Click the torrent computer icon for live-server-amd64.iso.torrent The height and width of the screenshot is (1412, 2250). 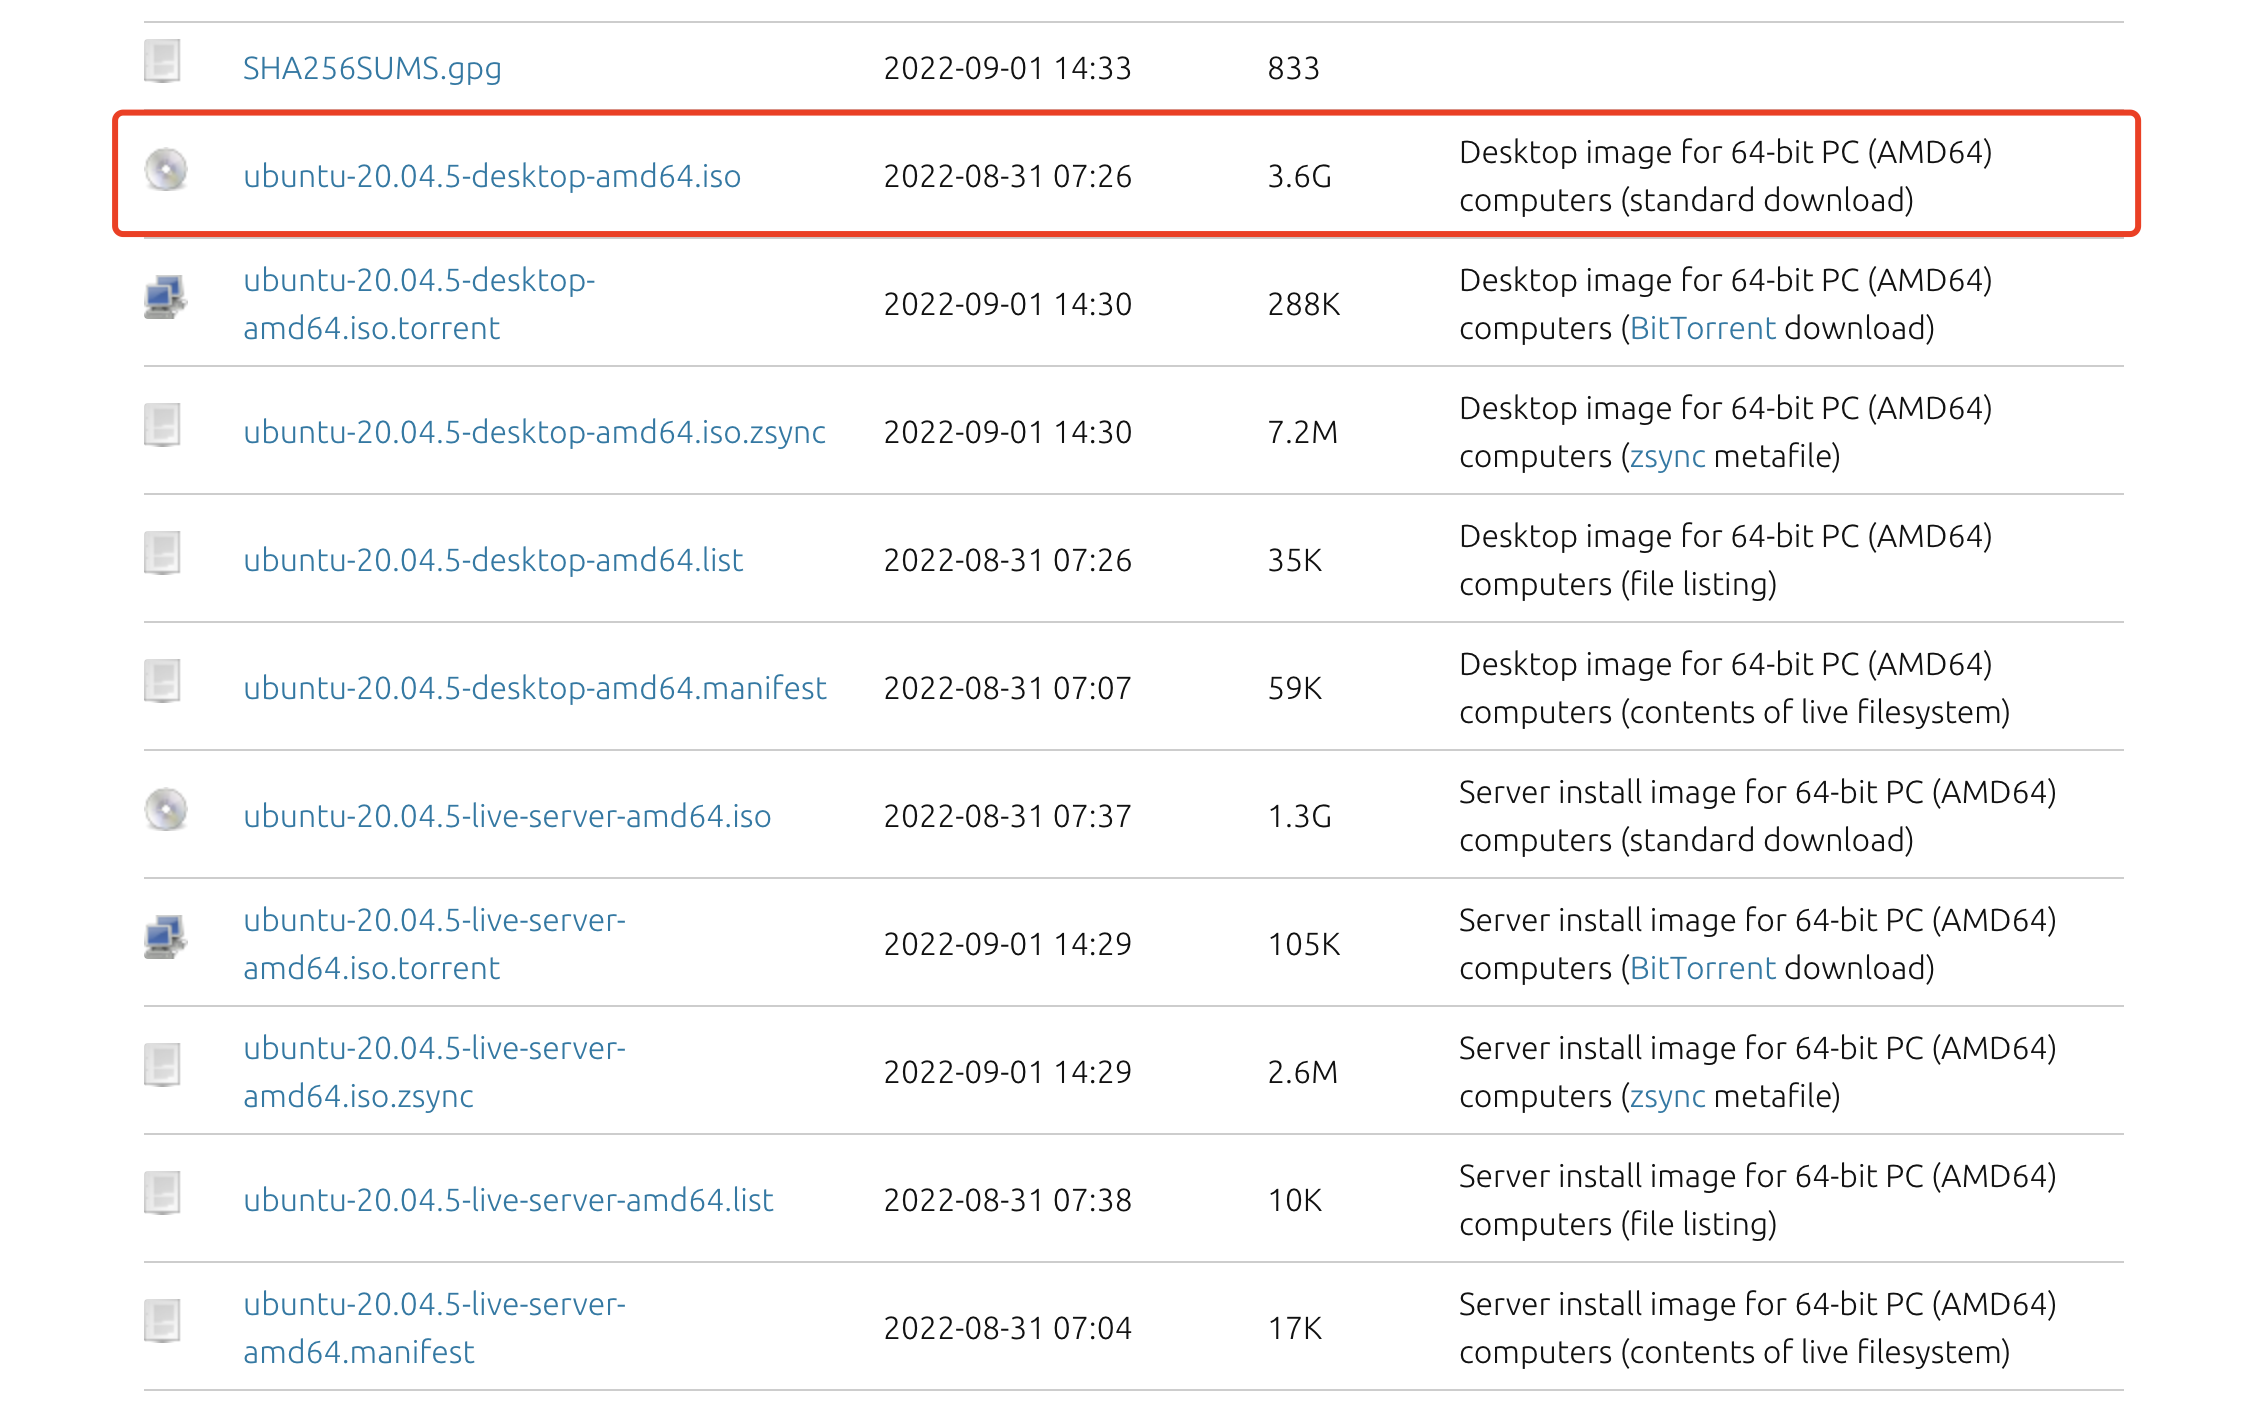(x=165, y=937)
